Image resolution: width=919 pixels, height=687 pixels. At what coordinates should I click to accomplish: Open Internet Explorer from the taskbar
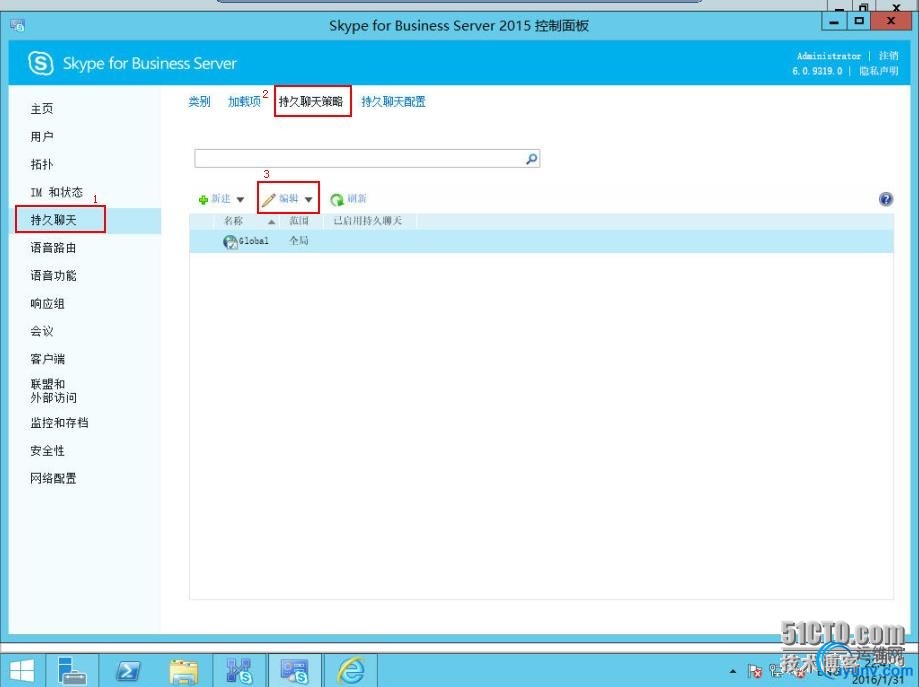tap(351, 671)
